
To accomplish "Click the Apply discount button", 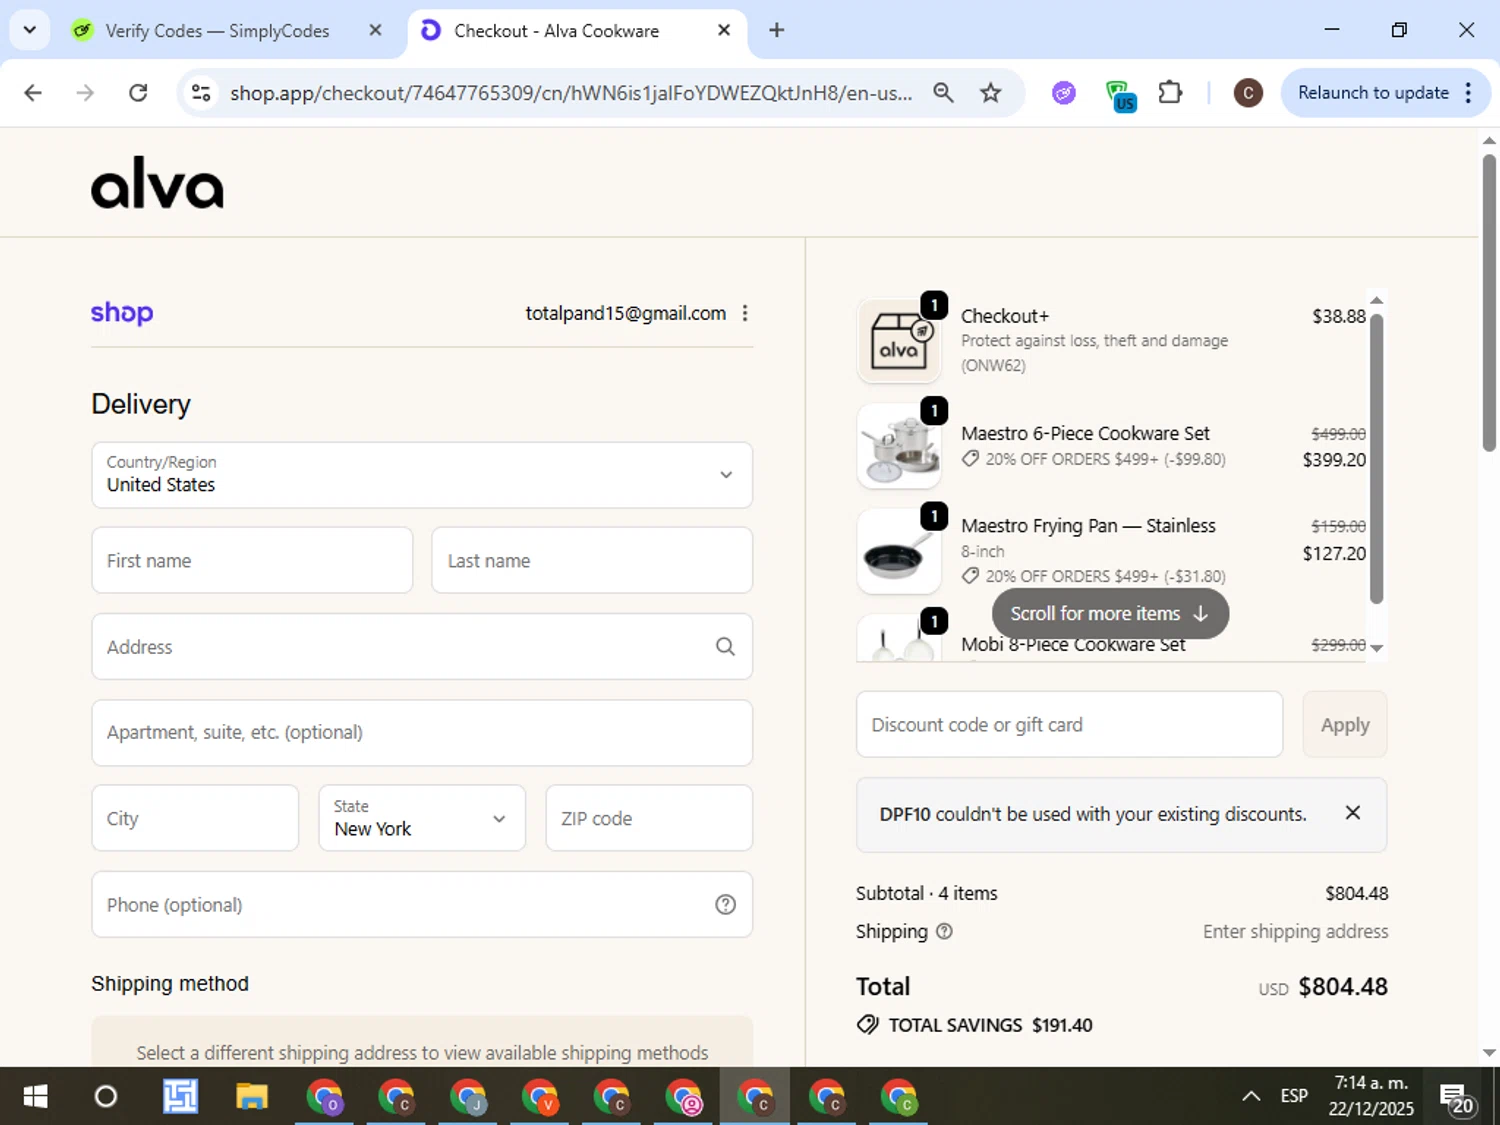I will click(1345, 724).
